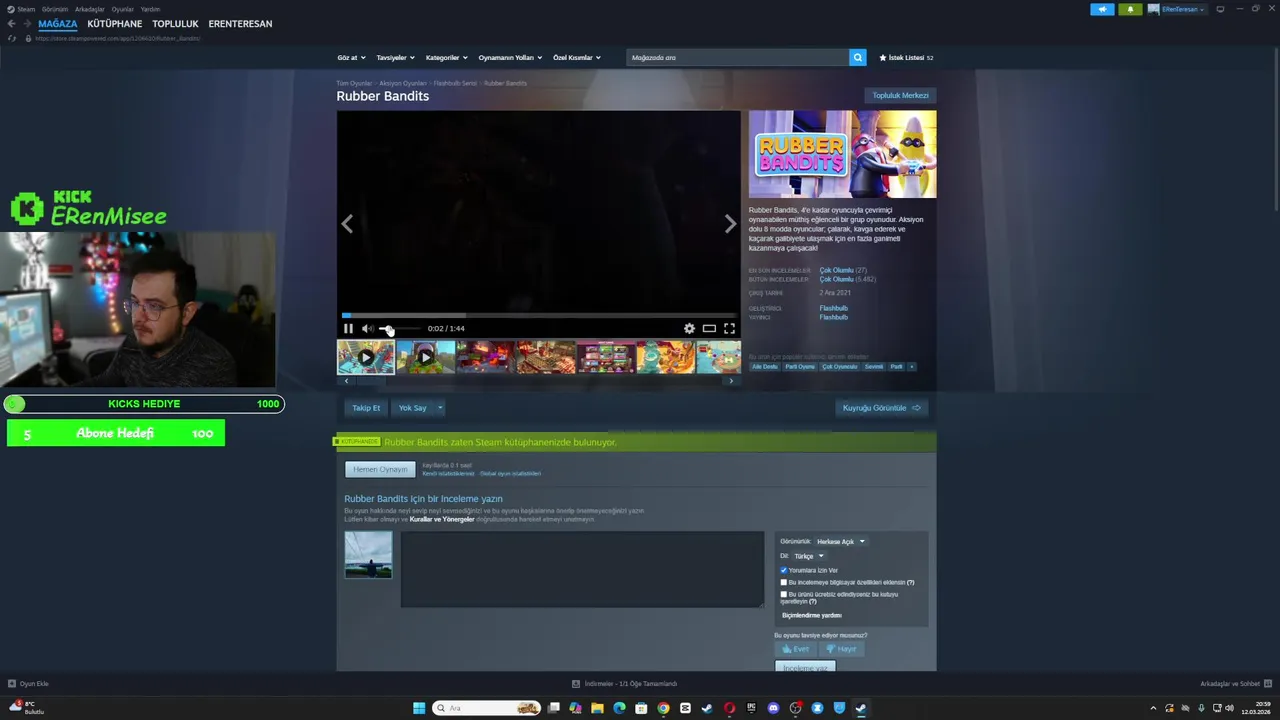The image size is (1280, 720).
Task: Open Oyun Ekle plus icon at bottom left
Action: click(12, 684)
